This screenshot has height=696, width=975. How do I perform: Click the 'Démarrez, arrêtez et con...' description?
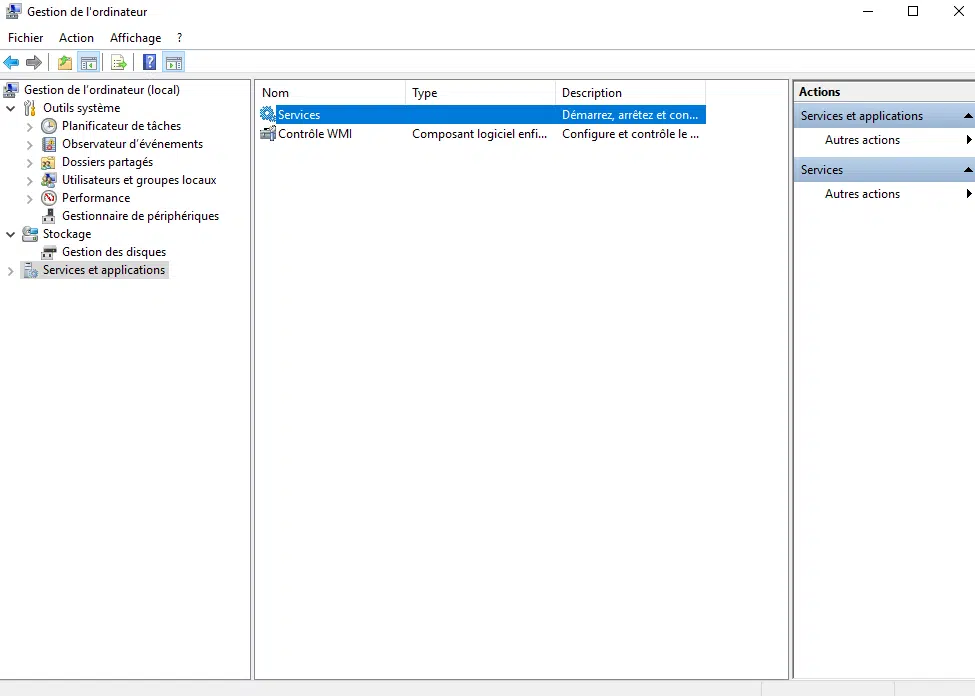(x=630, y=115)
